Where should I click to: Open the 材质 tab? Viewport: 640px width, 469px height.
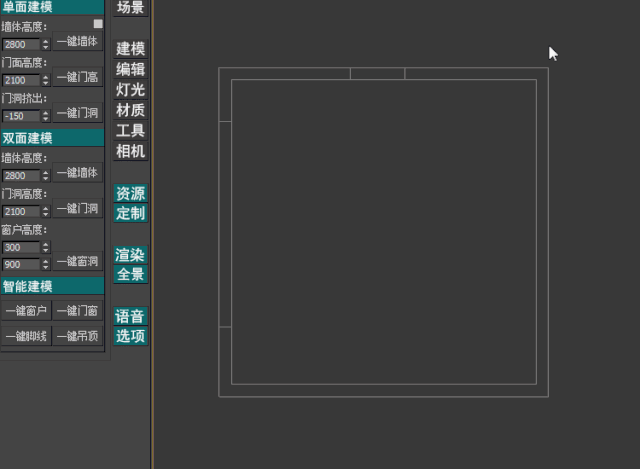[131, 110]
